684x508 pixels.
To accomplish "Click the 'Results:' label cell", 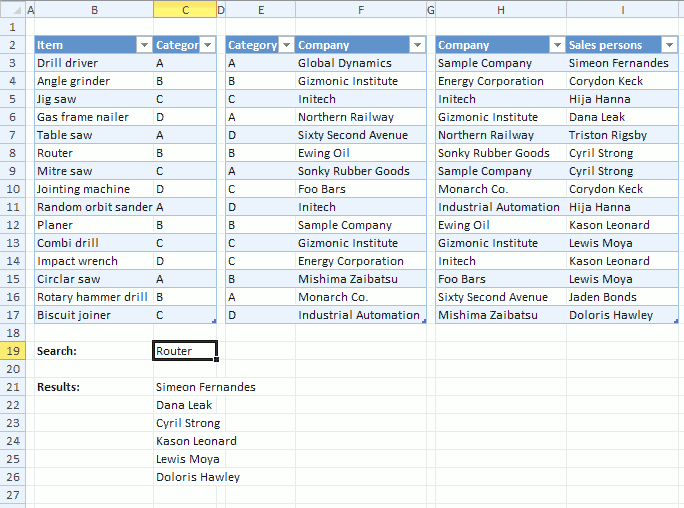I will [94, 387].
